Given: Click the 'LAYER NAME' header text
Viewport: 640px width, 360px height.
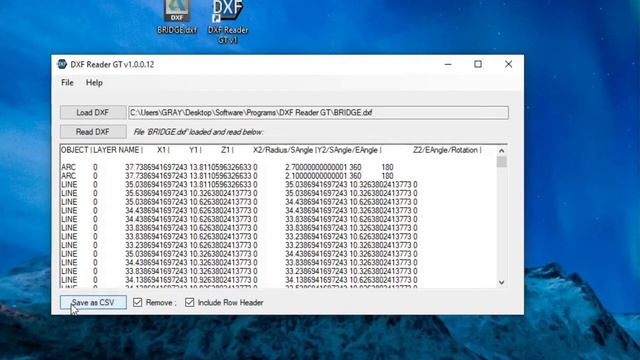Looking at the screenshot, I should [x=116, y=150].
